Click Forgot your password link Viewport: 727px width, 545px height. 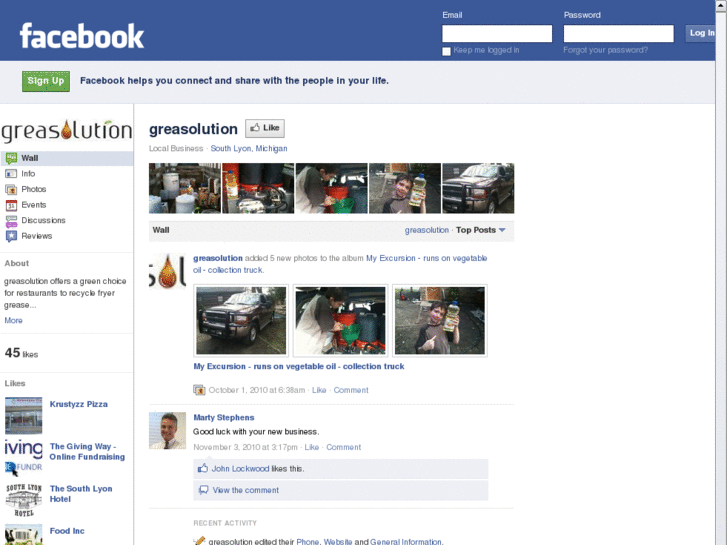(606, 50)
